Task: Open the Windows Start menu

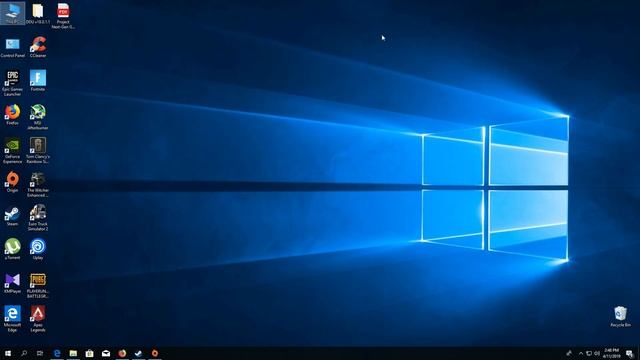Action: click(8, 353)
